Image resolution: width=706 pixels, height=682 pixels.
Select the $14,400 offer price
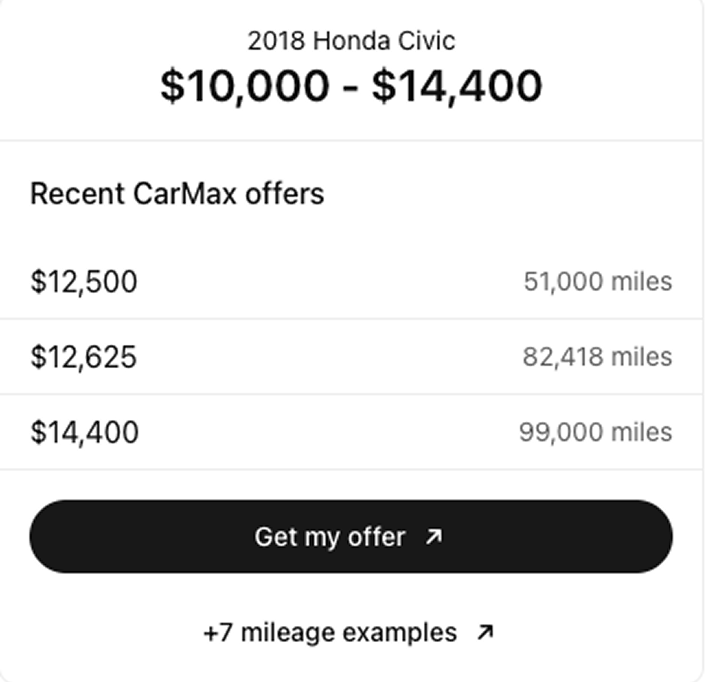(x=85, y=432)
